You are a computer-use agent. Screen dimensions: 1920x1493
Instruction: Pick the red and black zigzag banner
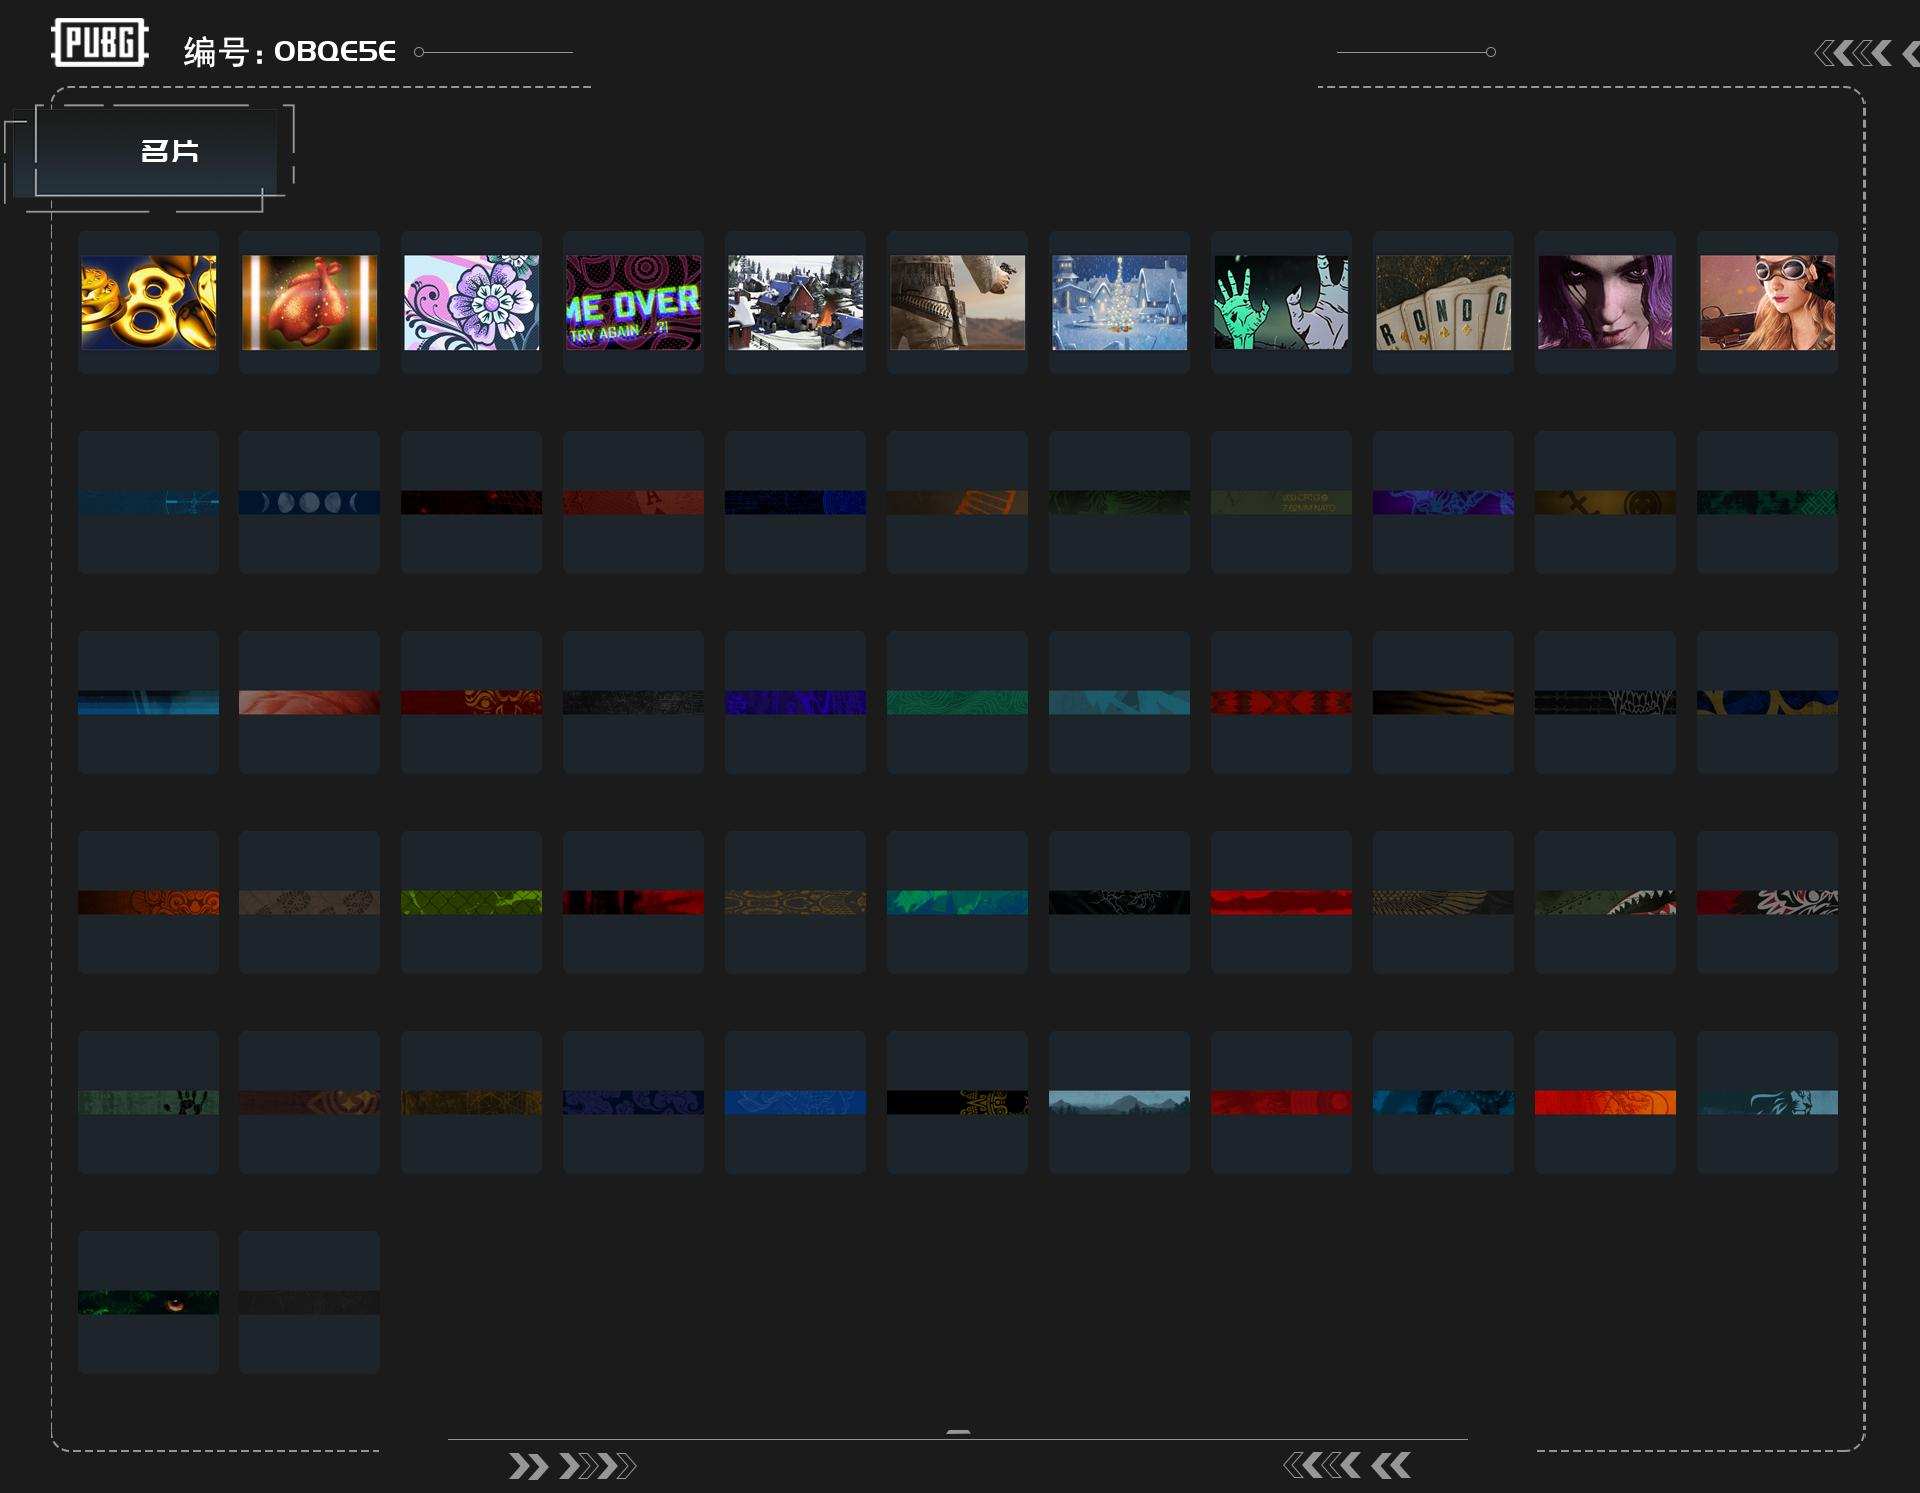(1281, 702)
